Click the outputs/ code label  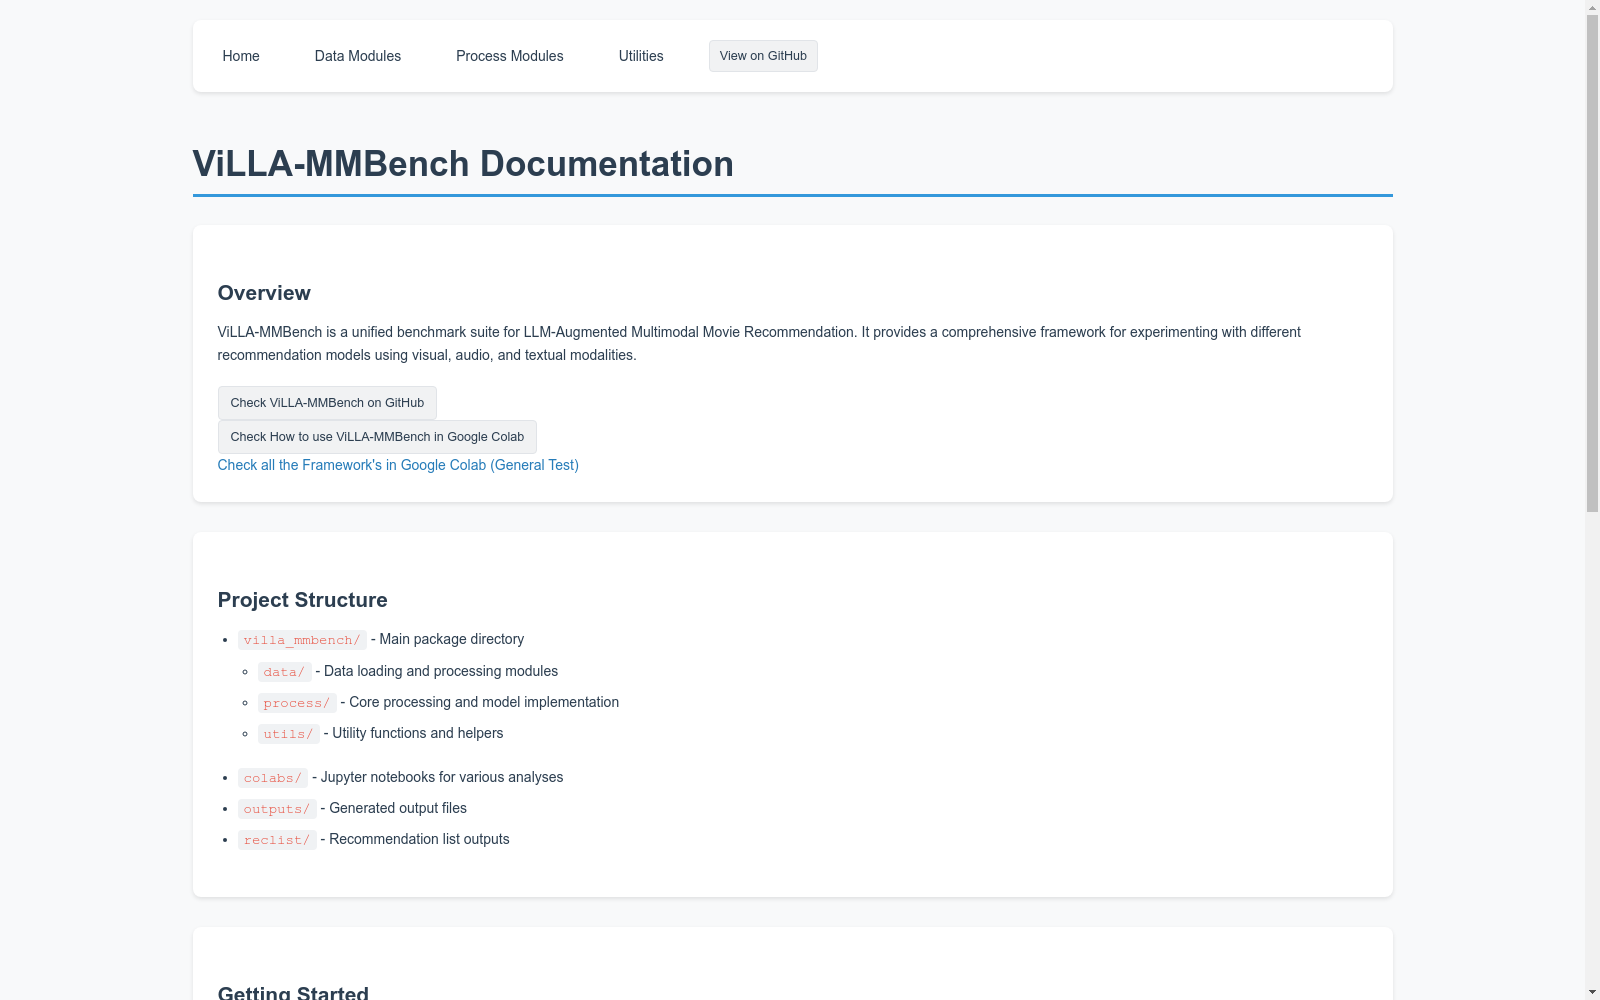[x=277, y=809]
